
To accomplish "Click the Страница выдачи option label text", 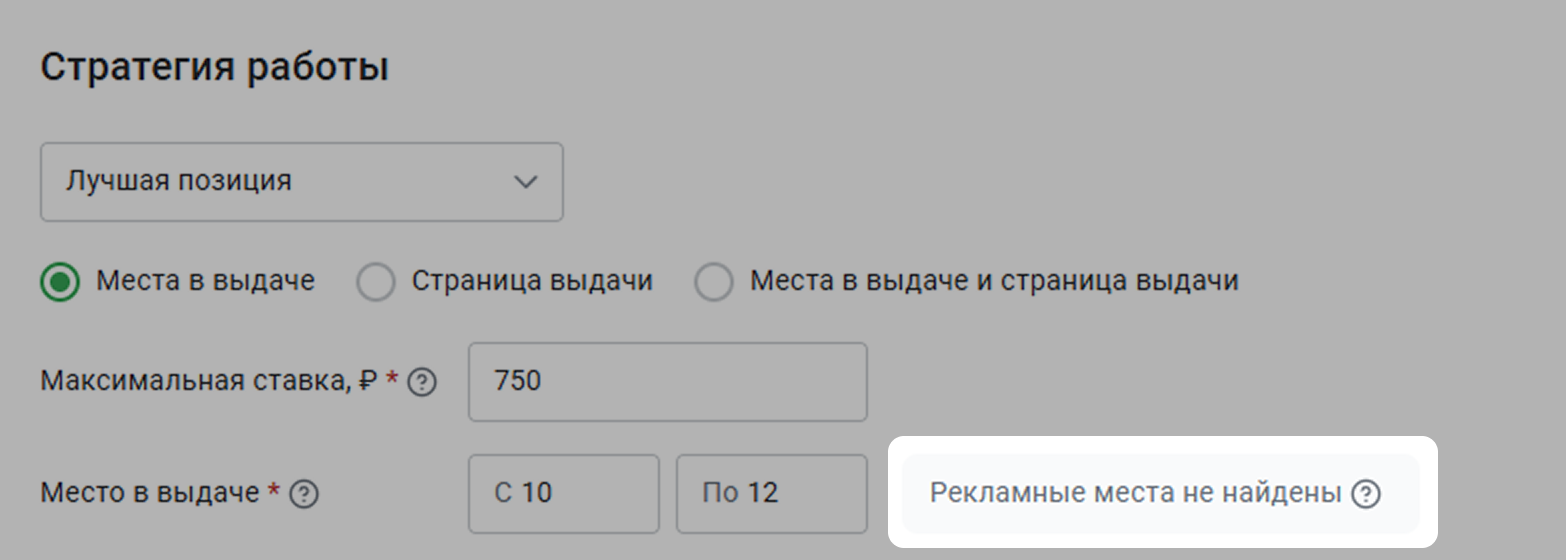I will click(x=532, y=282).
